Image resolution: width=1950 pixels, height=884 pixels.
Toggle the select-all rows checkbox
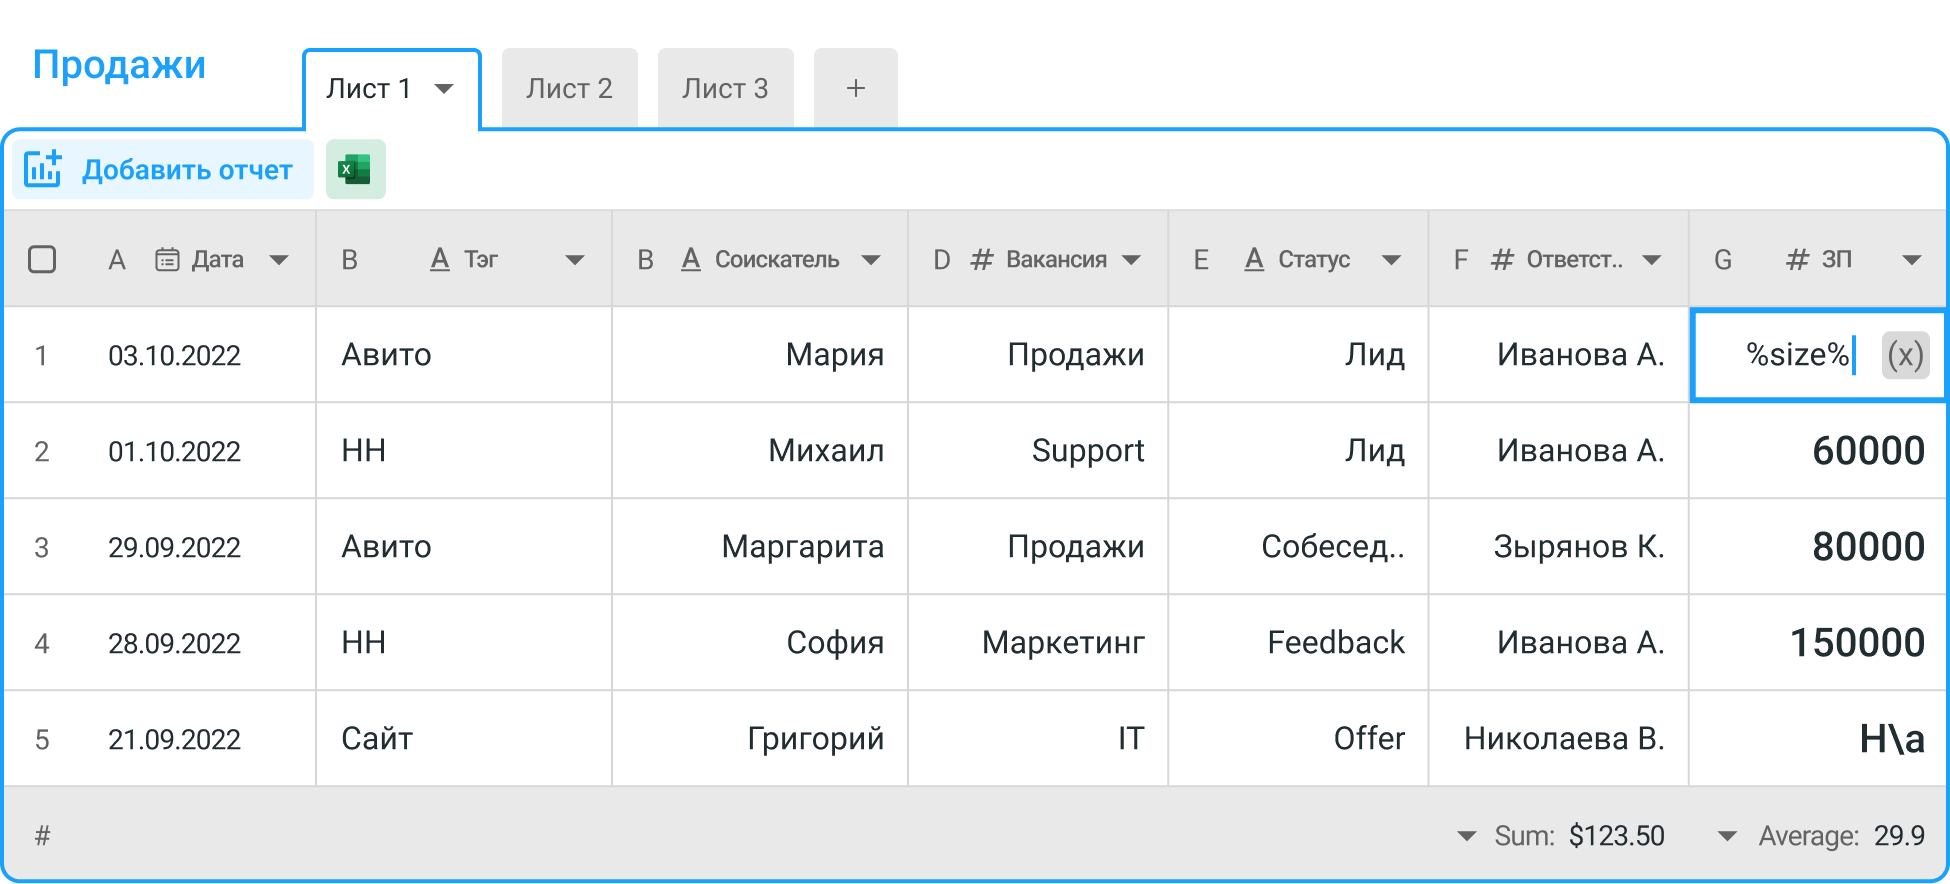[42, 260]
